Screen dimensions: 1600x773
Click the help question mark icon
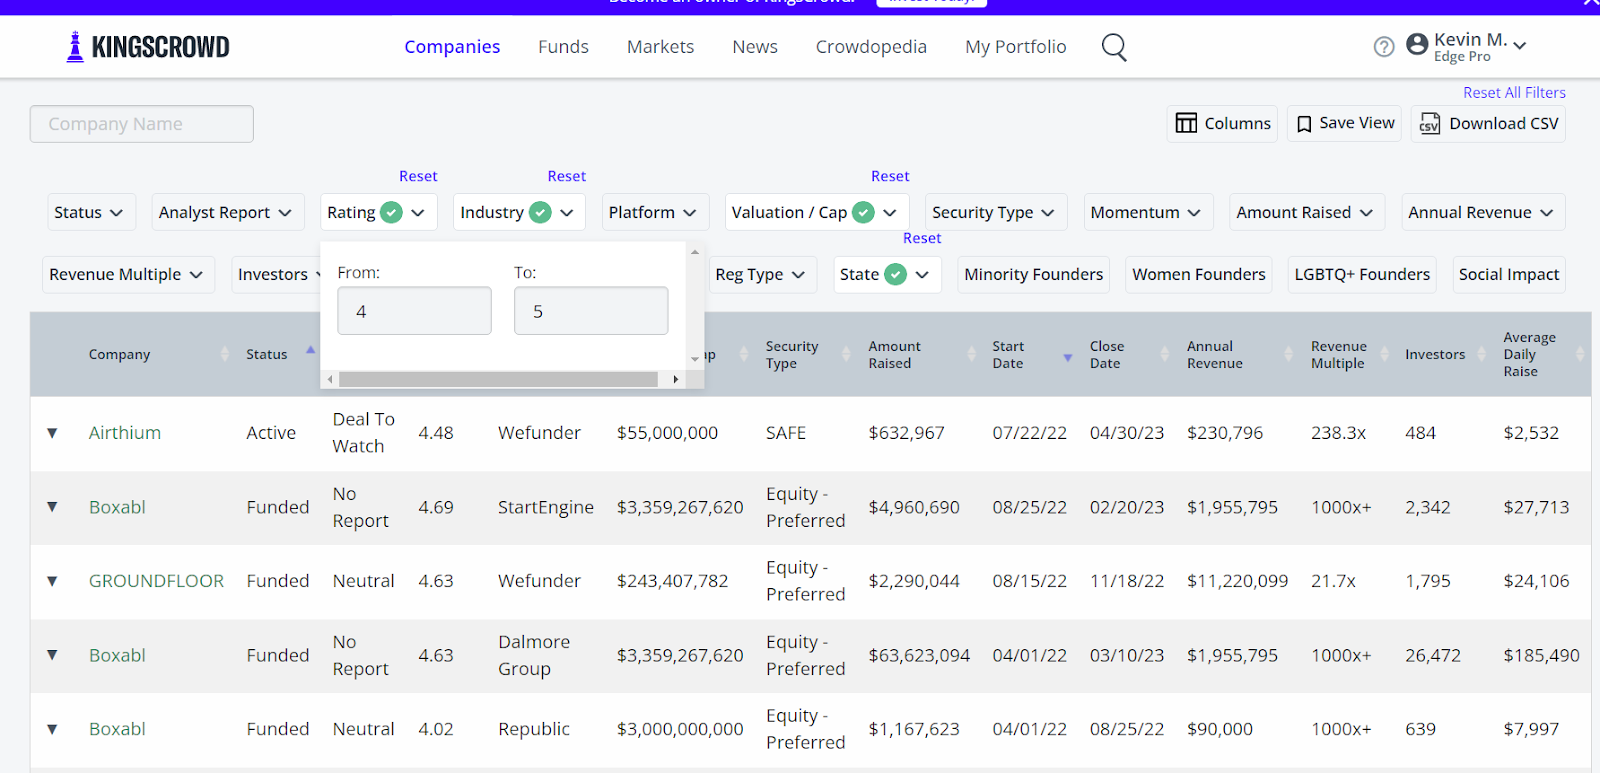tap(1384, 47)
